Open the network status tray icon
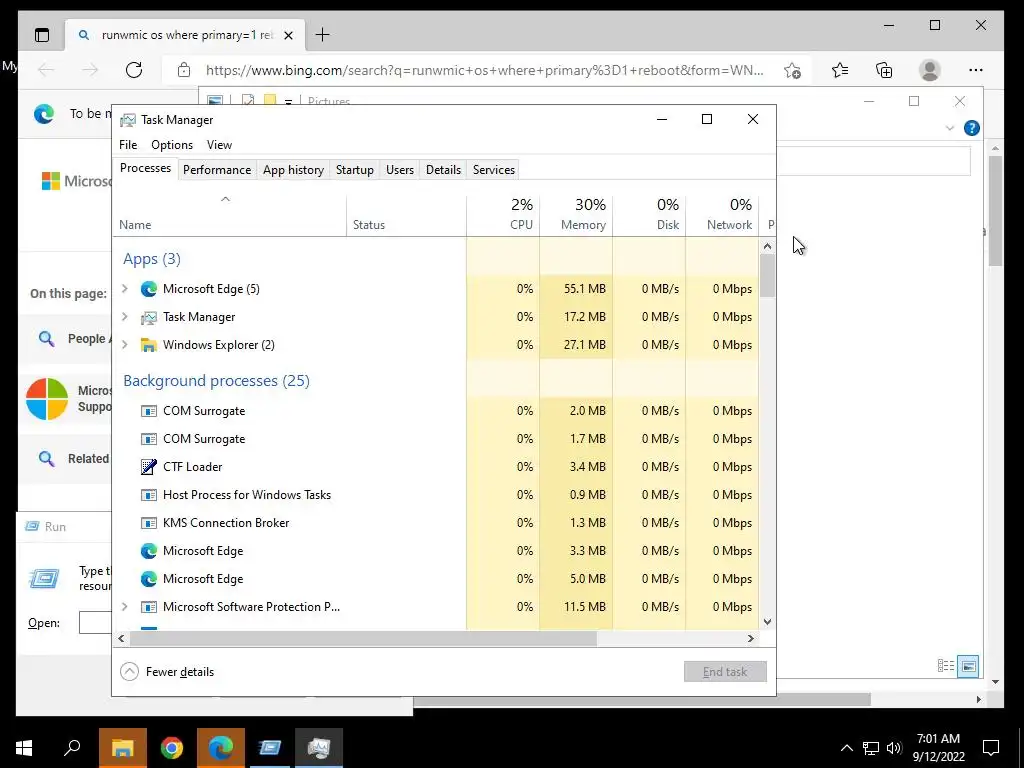Screen dimensions: 1024x768 tap(871, 748)
